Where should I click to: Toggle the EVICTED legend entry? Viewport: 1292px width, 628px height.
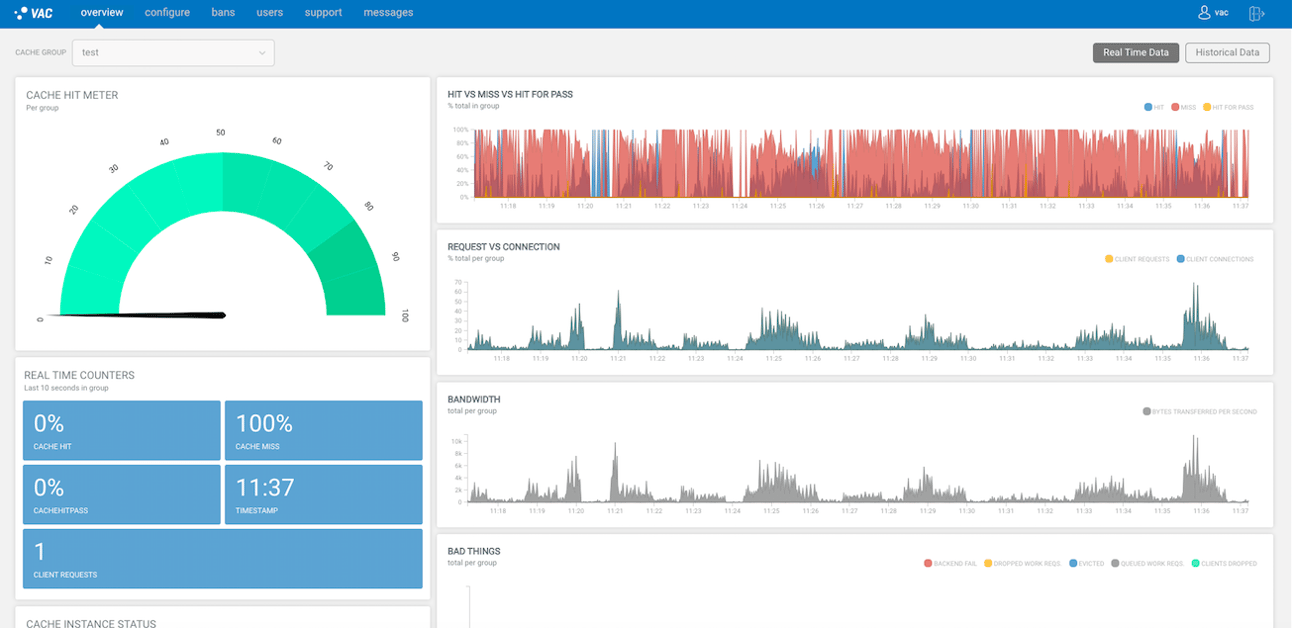[x=1087, y=563]
